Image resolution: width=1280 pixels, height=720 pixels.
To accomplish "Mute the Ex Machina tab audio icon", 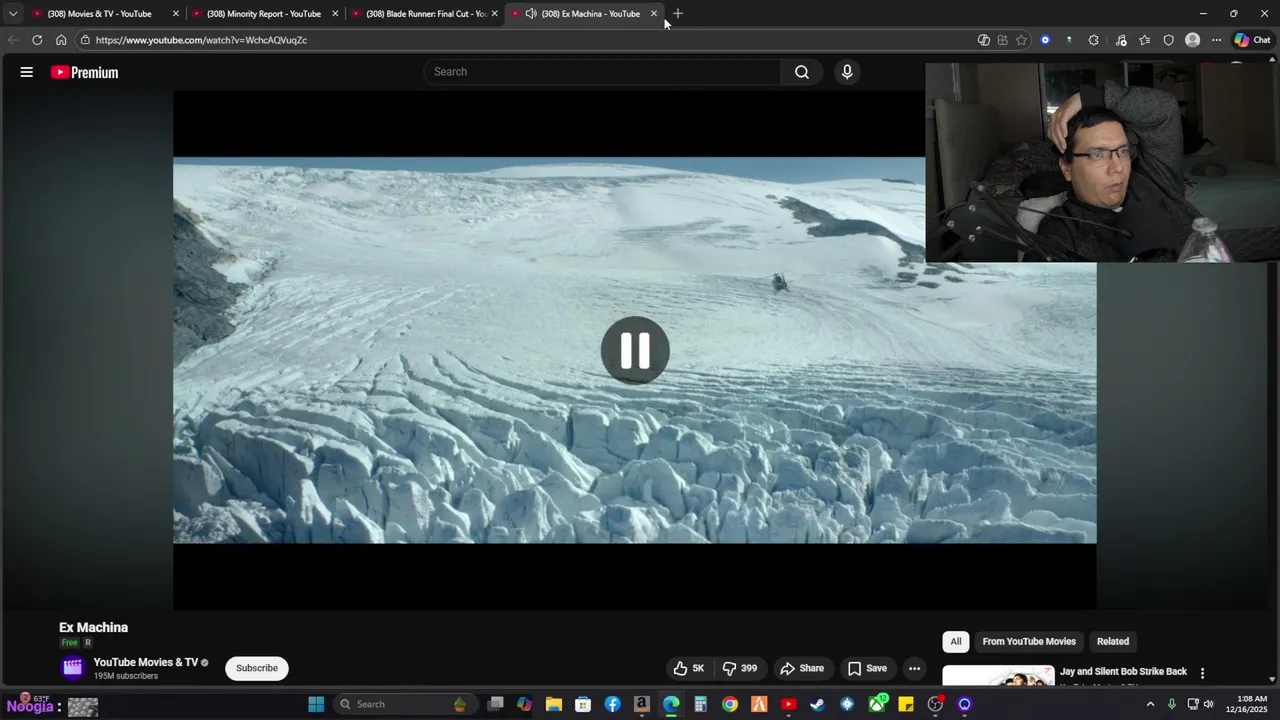I will (x=531, y=14).
